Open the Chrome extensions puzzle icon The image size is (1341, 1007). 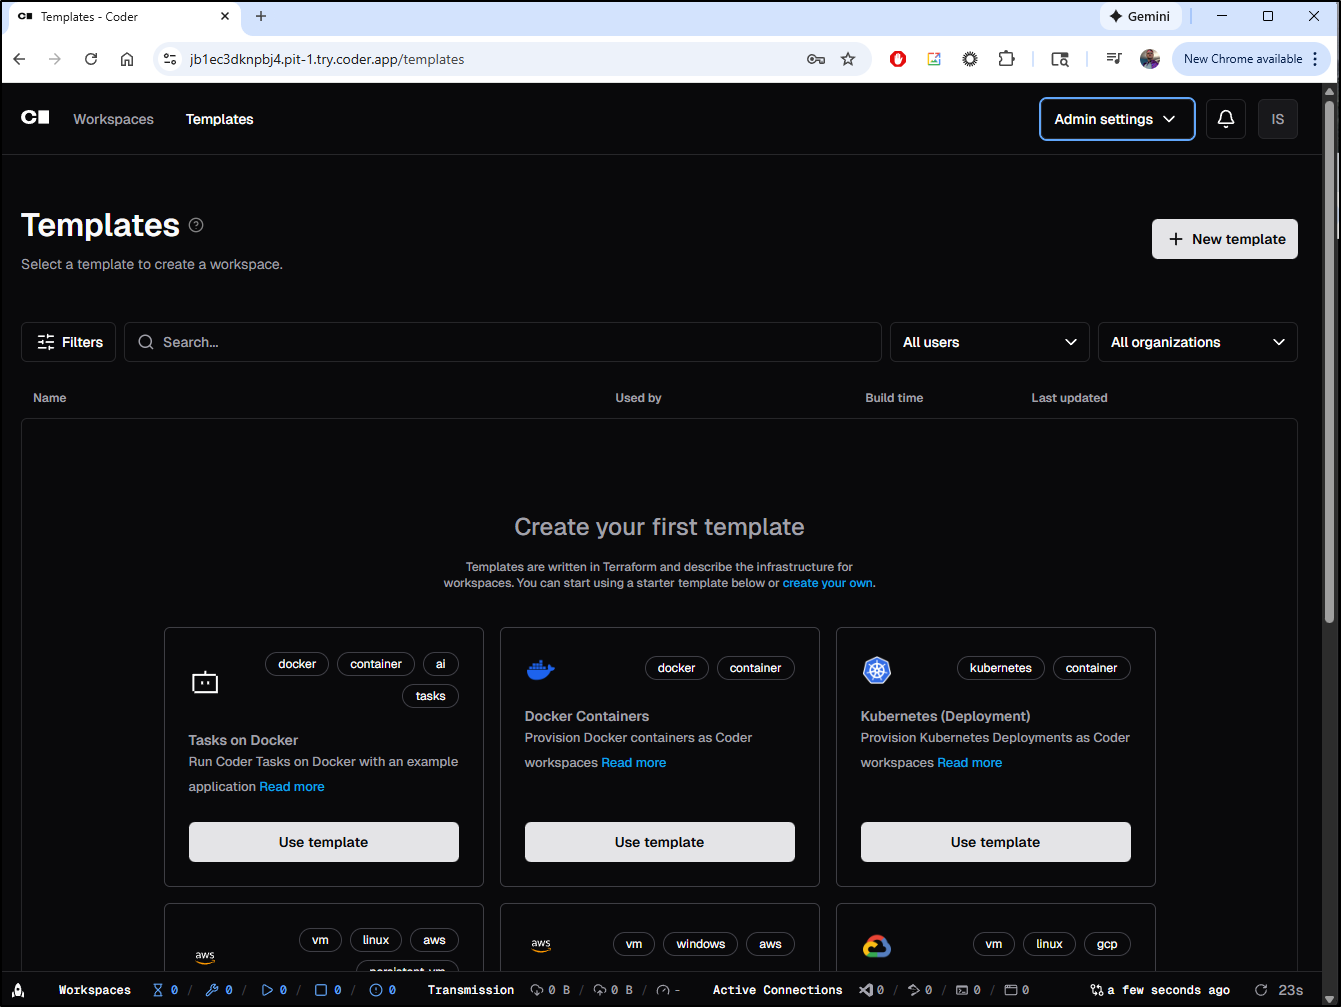click(x=1006, y=59)
